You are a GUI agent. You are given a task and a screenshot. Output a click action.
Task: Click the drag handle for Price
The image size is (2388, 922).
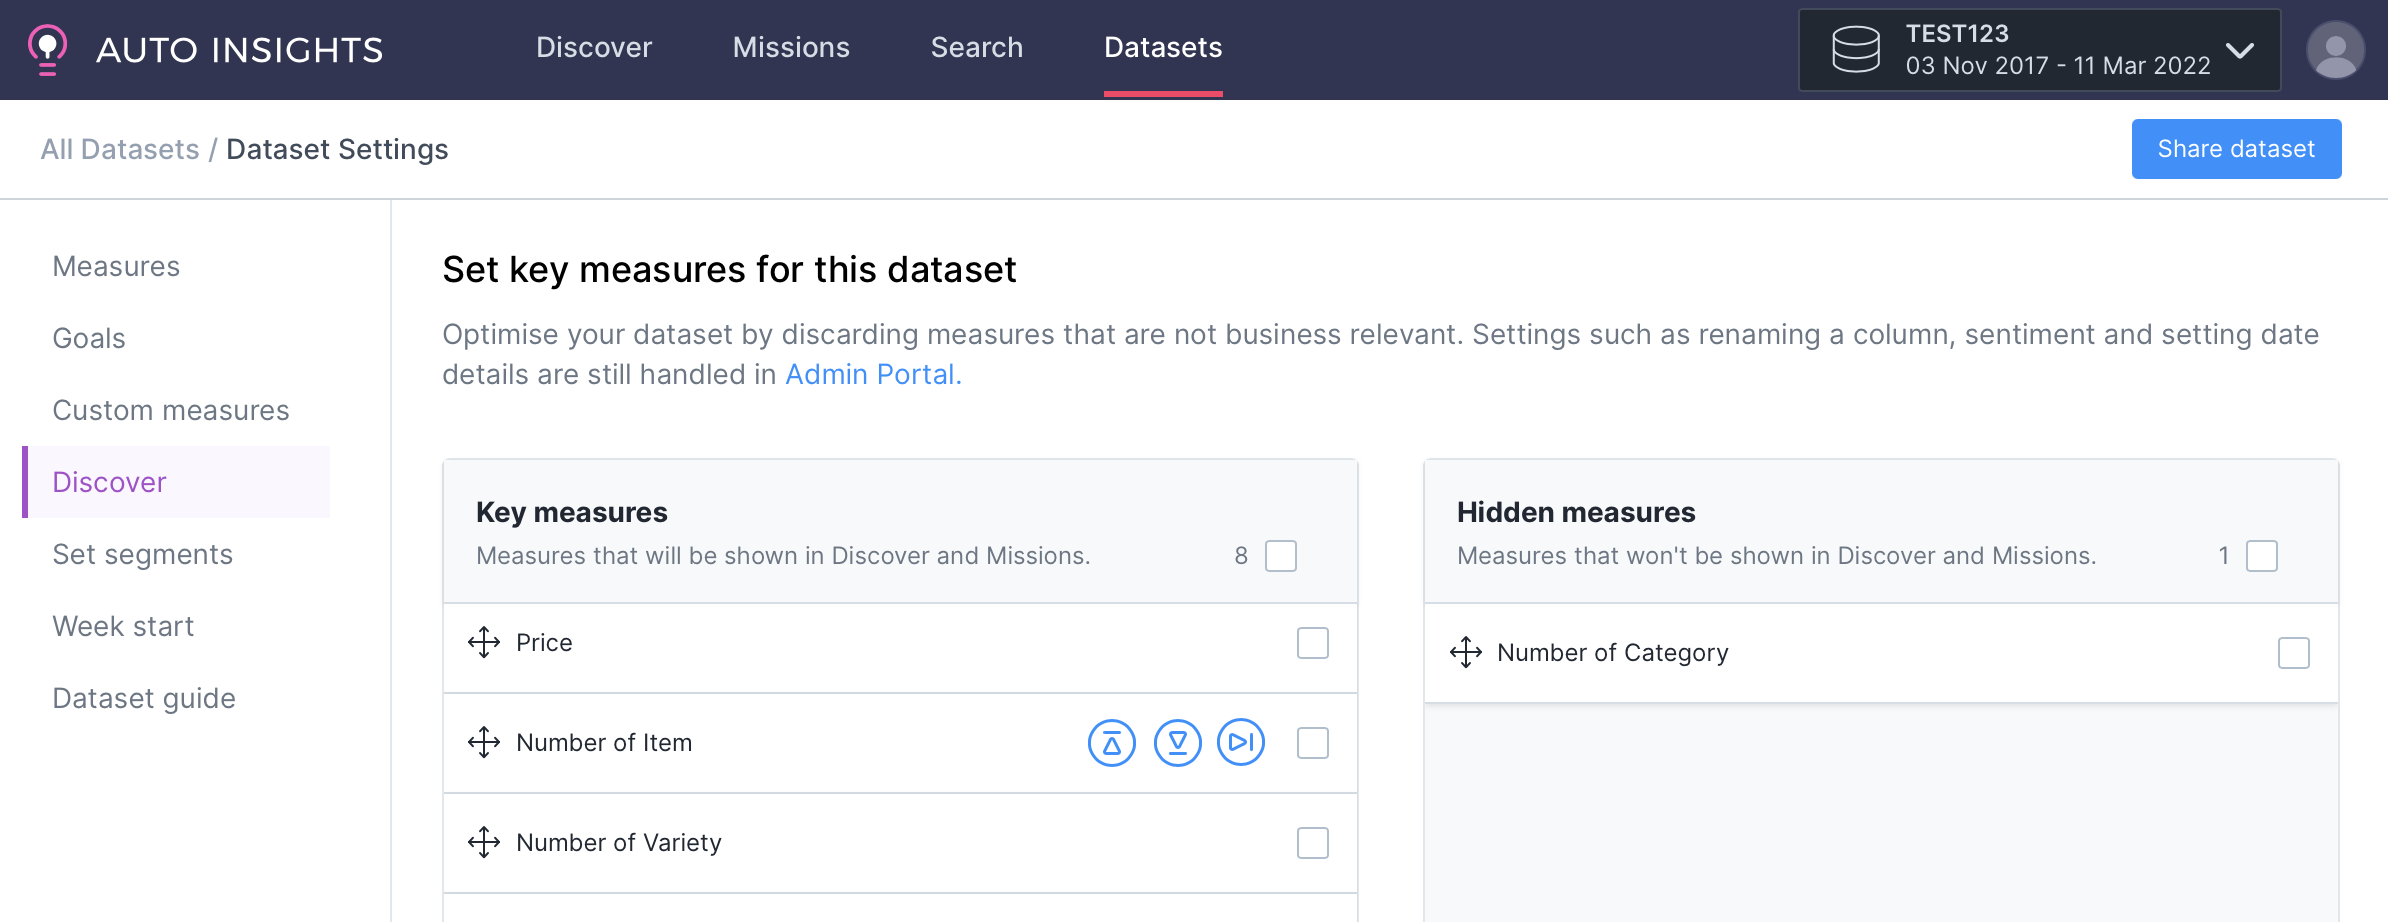point(484,642)
